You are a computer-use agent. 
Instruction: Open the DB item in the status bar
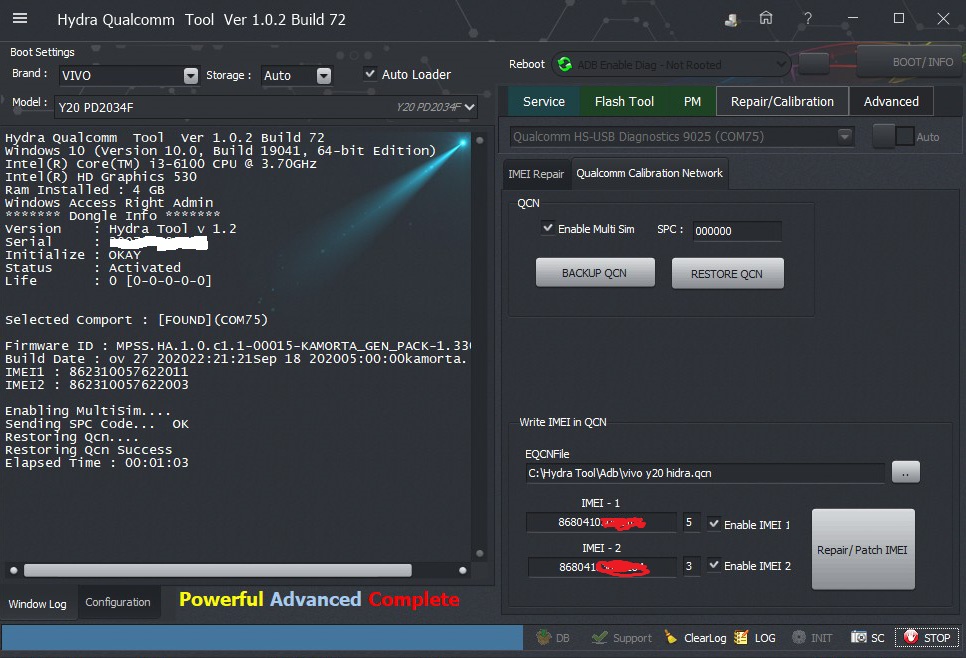pyautogui.click(x=553, y=638)
